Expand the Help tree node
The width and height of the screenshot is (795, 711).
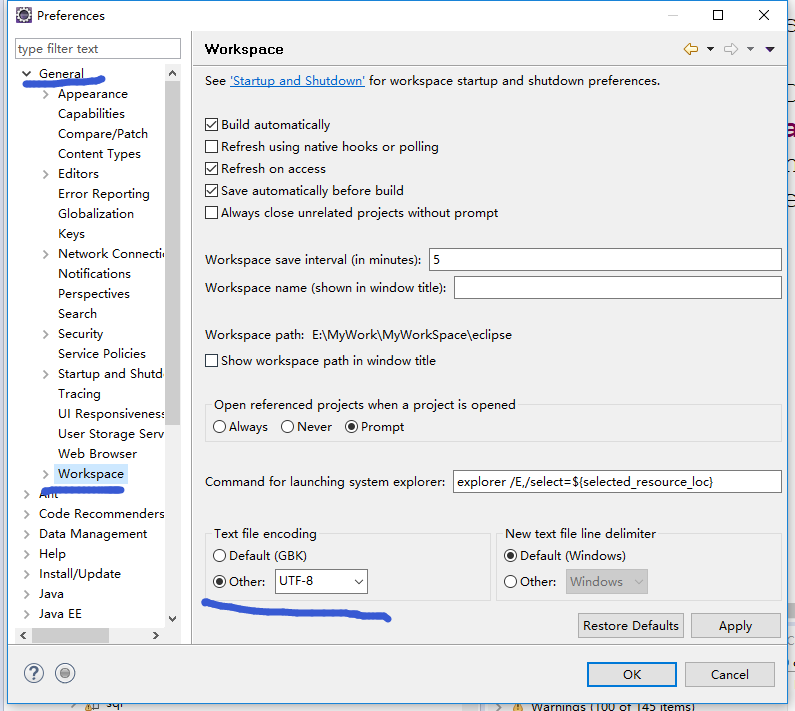click(x=26, y=554)
